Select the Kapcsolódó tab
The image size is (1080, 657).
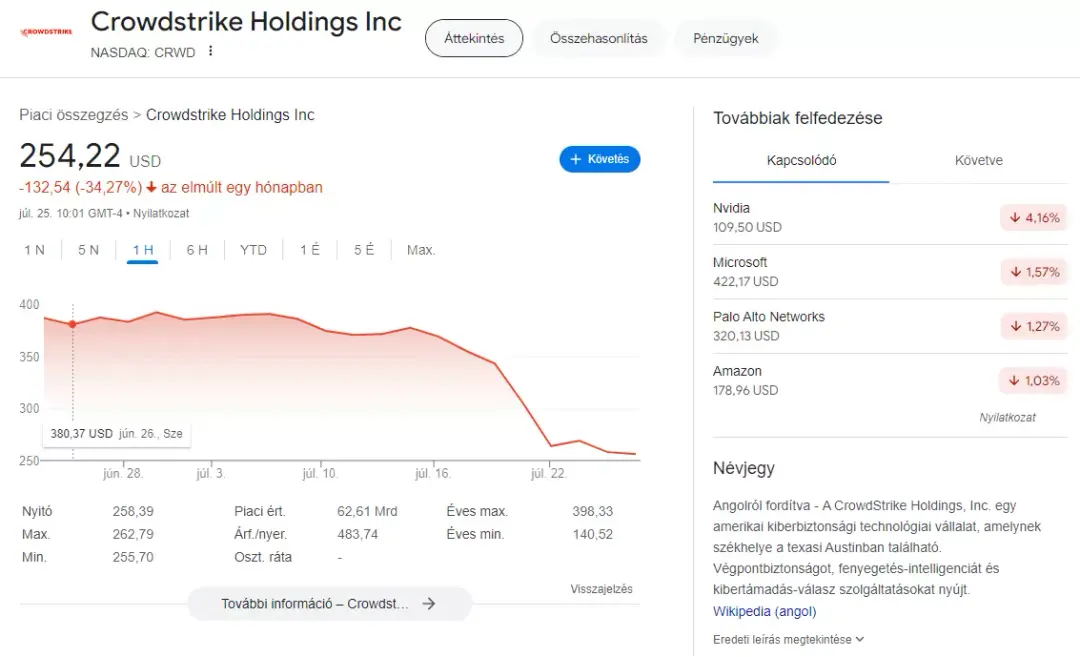coord(801,160)
